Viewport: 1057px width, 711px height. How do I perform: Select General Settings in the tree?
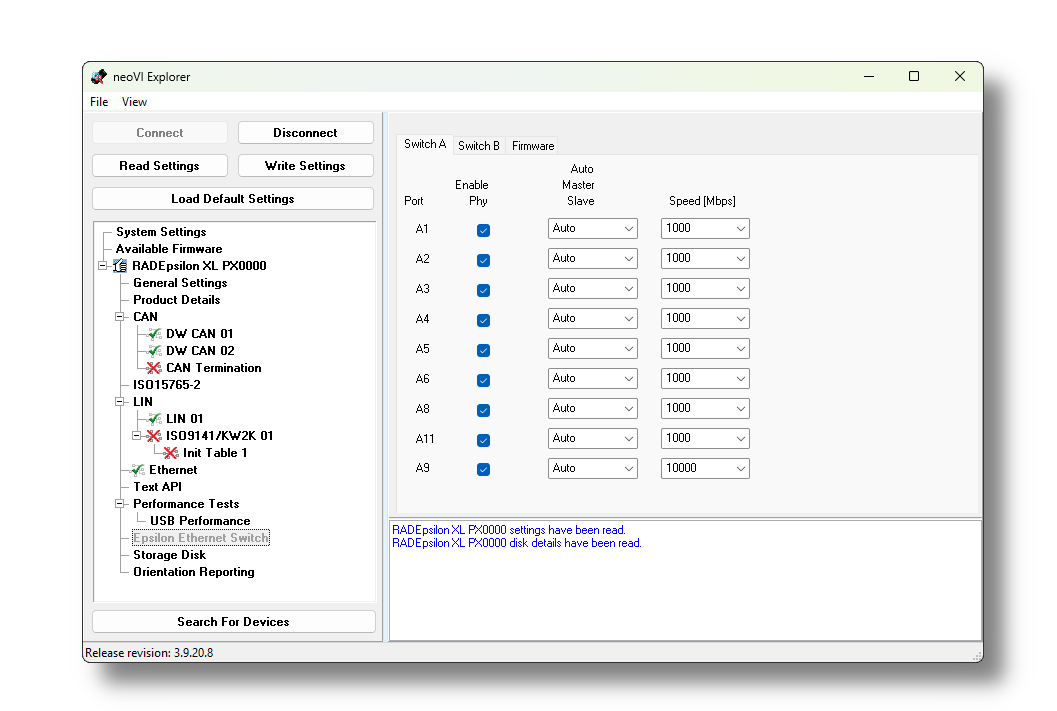coord(180,283)
